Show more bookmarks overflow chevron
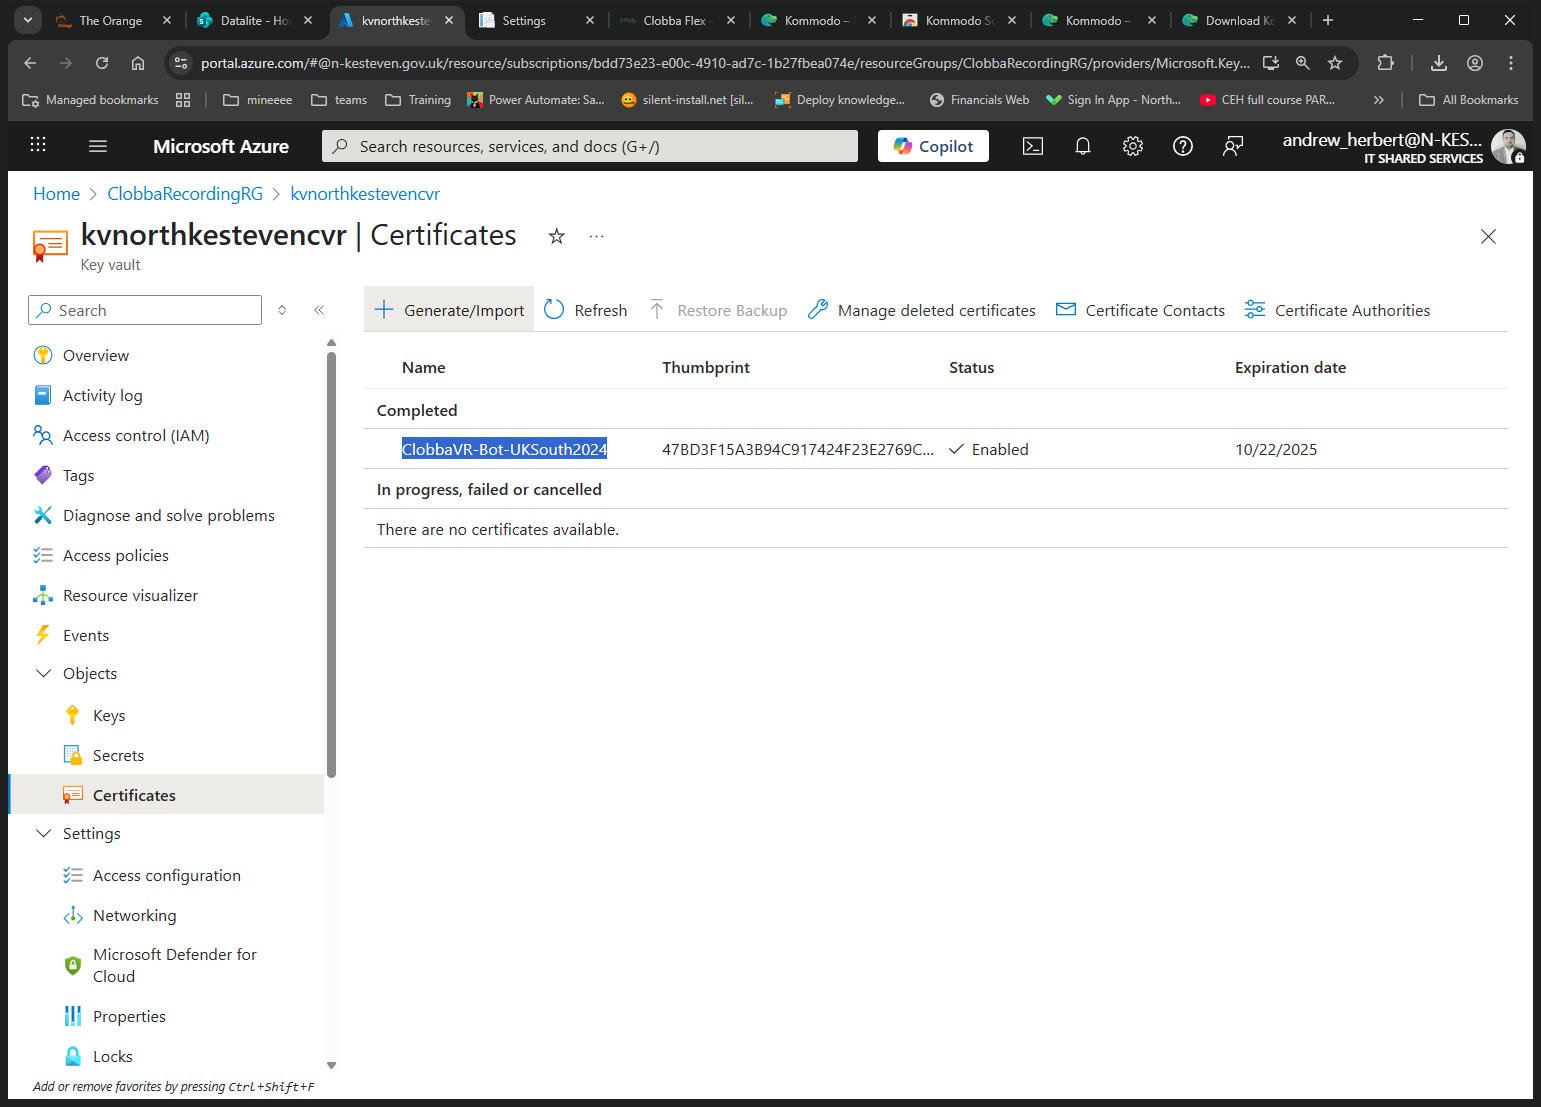Viewport: 1541px width, 1107px height. pos(1378,100)
